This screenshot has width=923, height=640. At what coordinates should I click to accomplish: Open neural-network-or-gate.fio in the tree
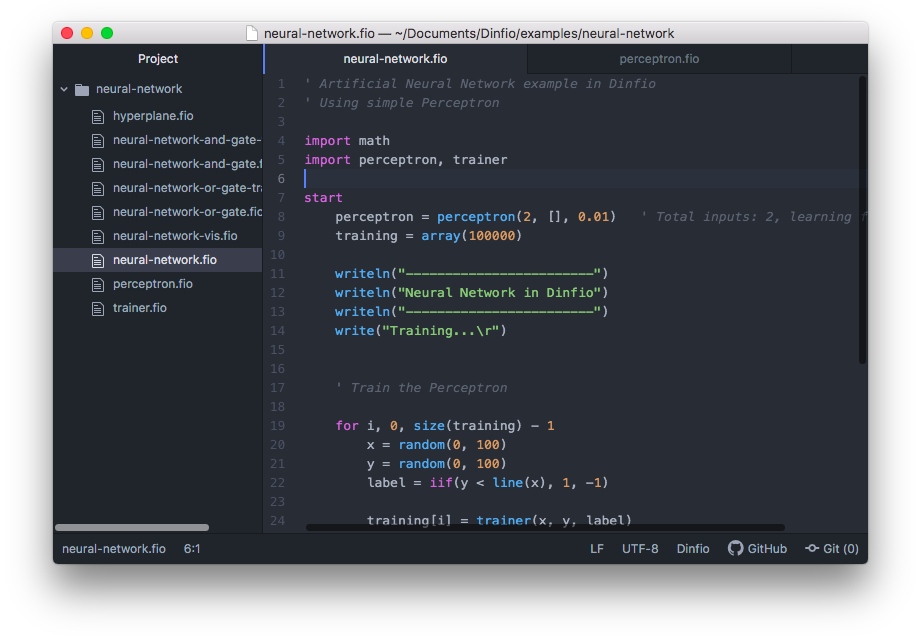pos(187,212)
